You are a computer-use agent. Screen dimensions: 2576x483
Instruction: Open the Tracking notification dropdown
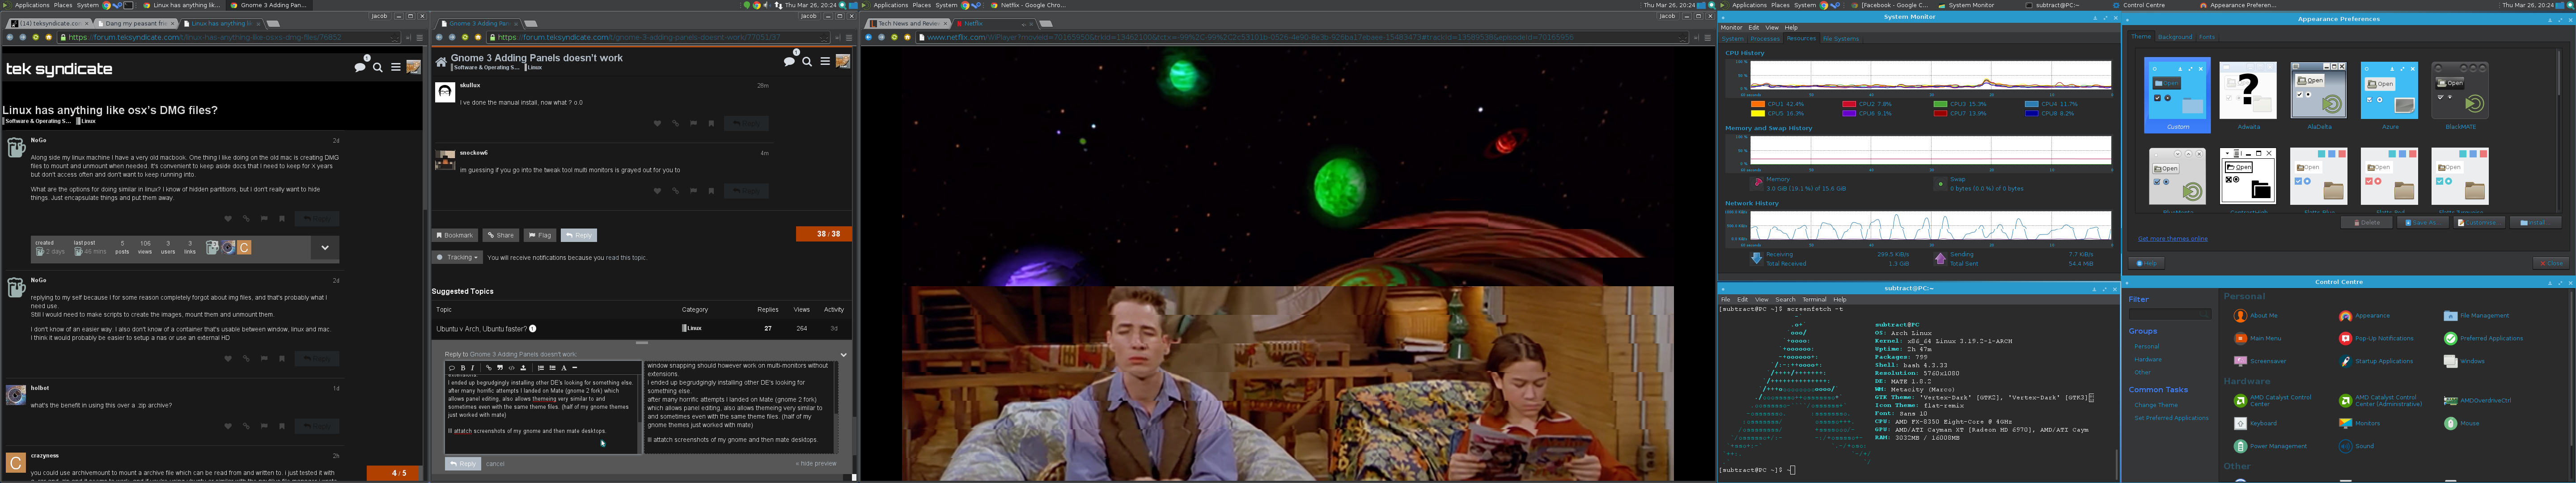tap(458, 257)
